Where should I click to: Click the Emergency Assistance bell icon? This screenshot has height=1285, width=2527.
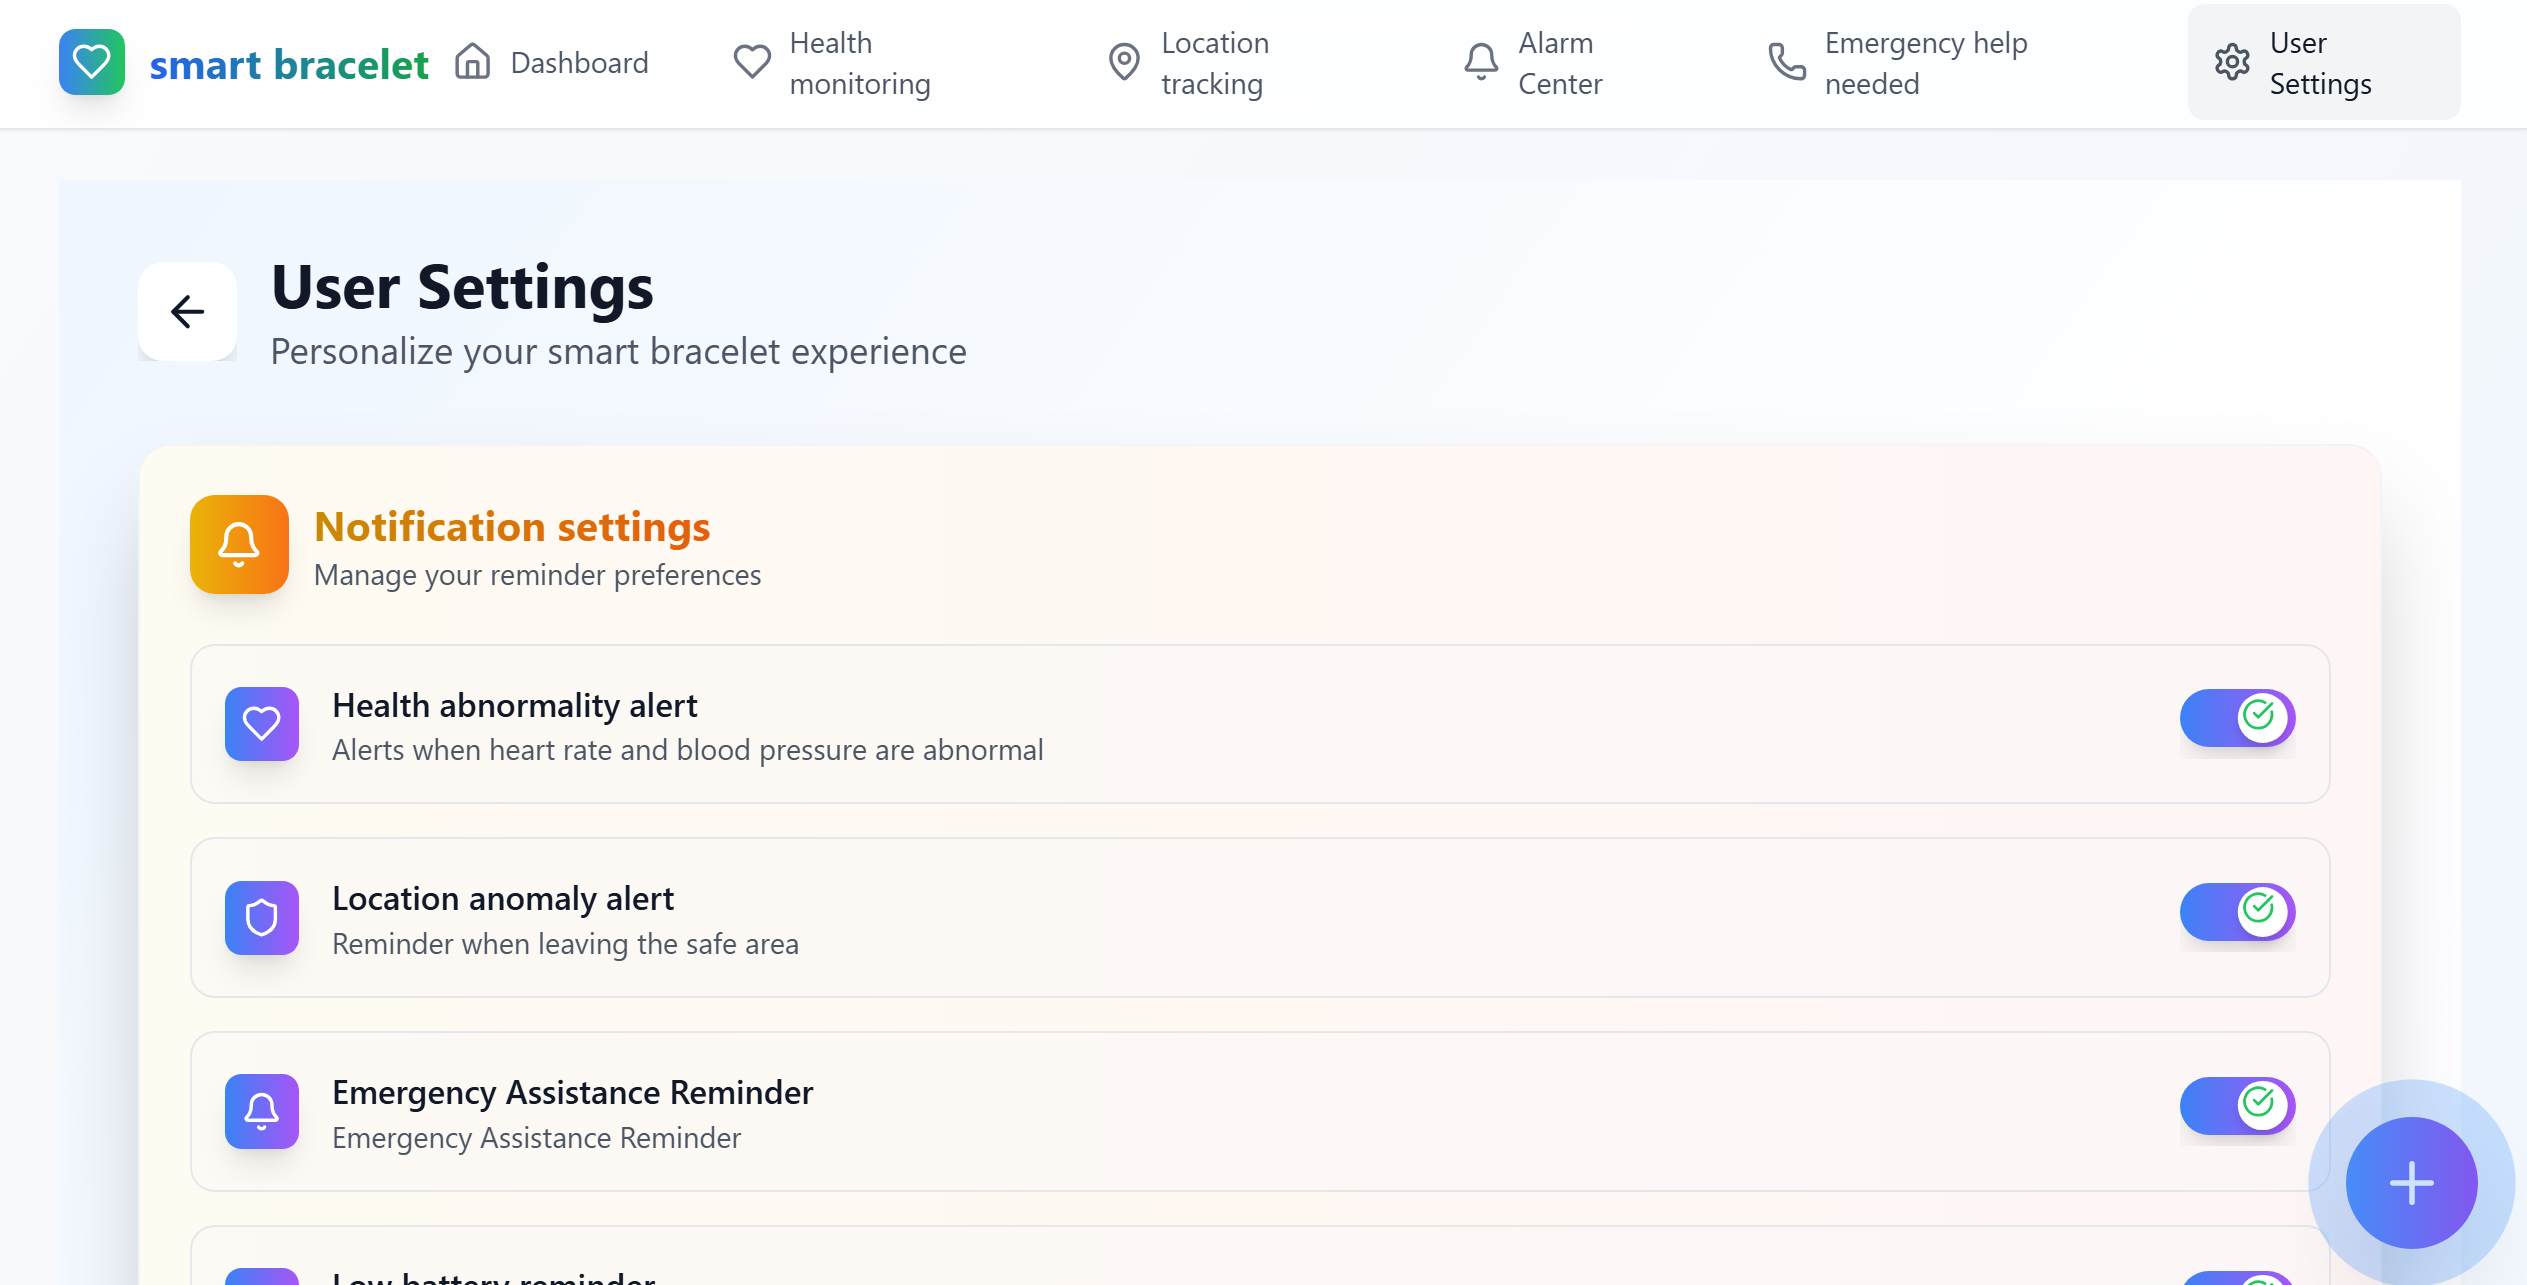click(261, 1111)
